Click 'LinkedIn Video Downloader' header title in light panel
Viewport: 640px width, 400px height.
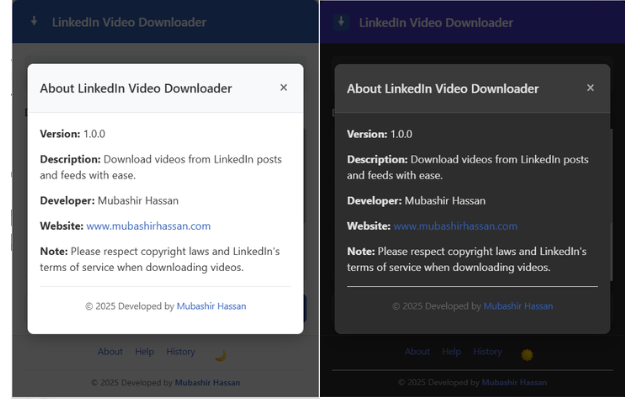point(129,22)
